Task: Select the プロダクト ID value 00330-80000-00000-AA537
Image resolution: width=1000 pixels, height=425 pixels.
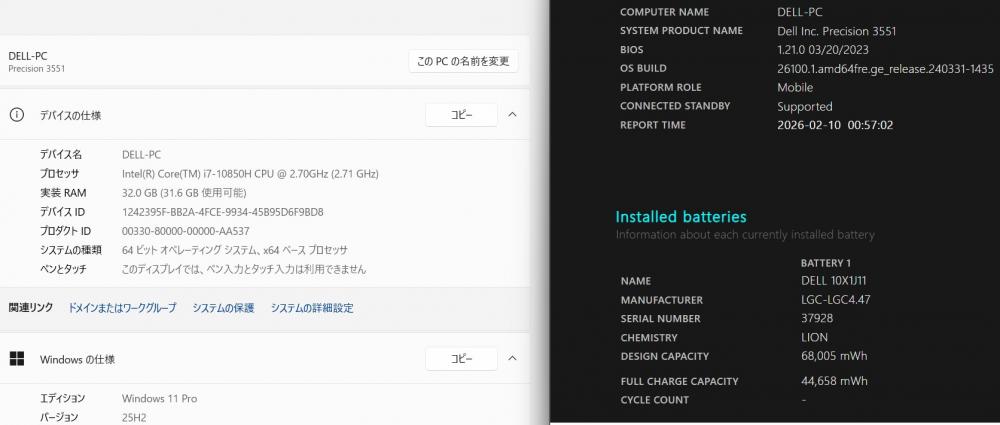Action: point(186,231)
